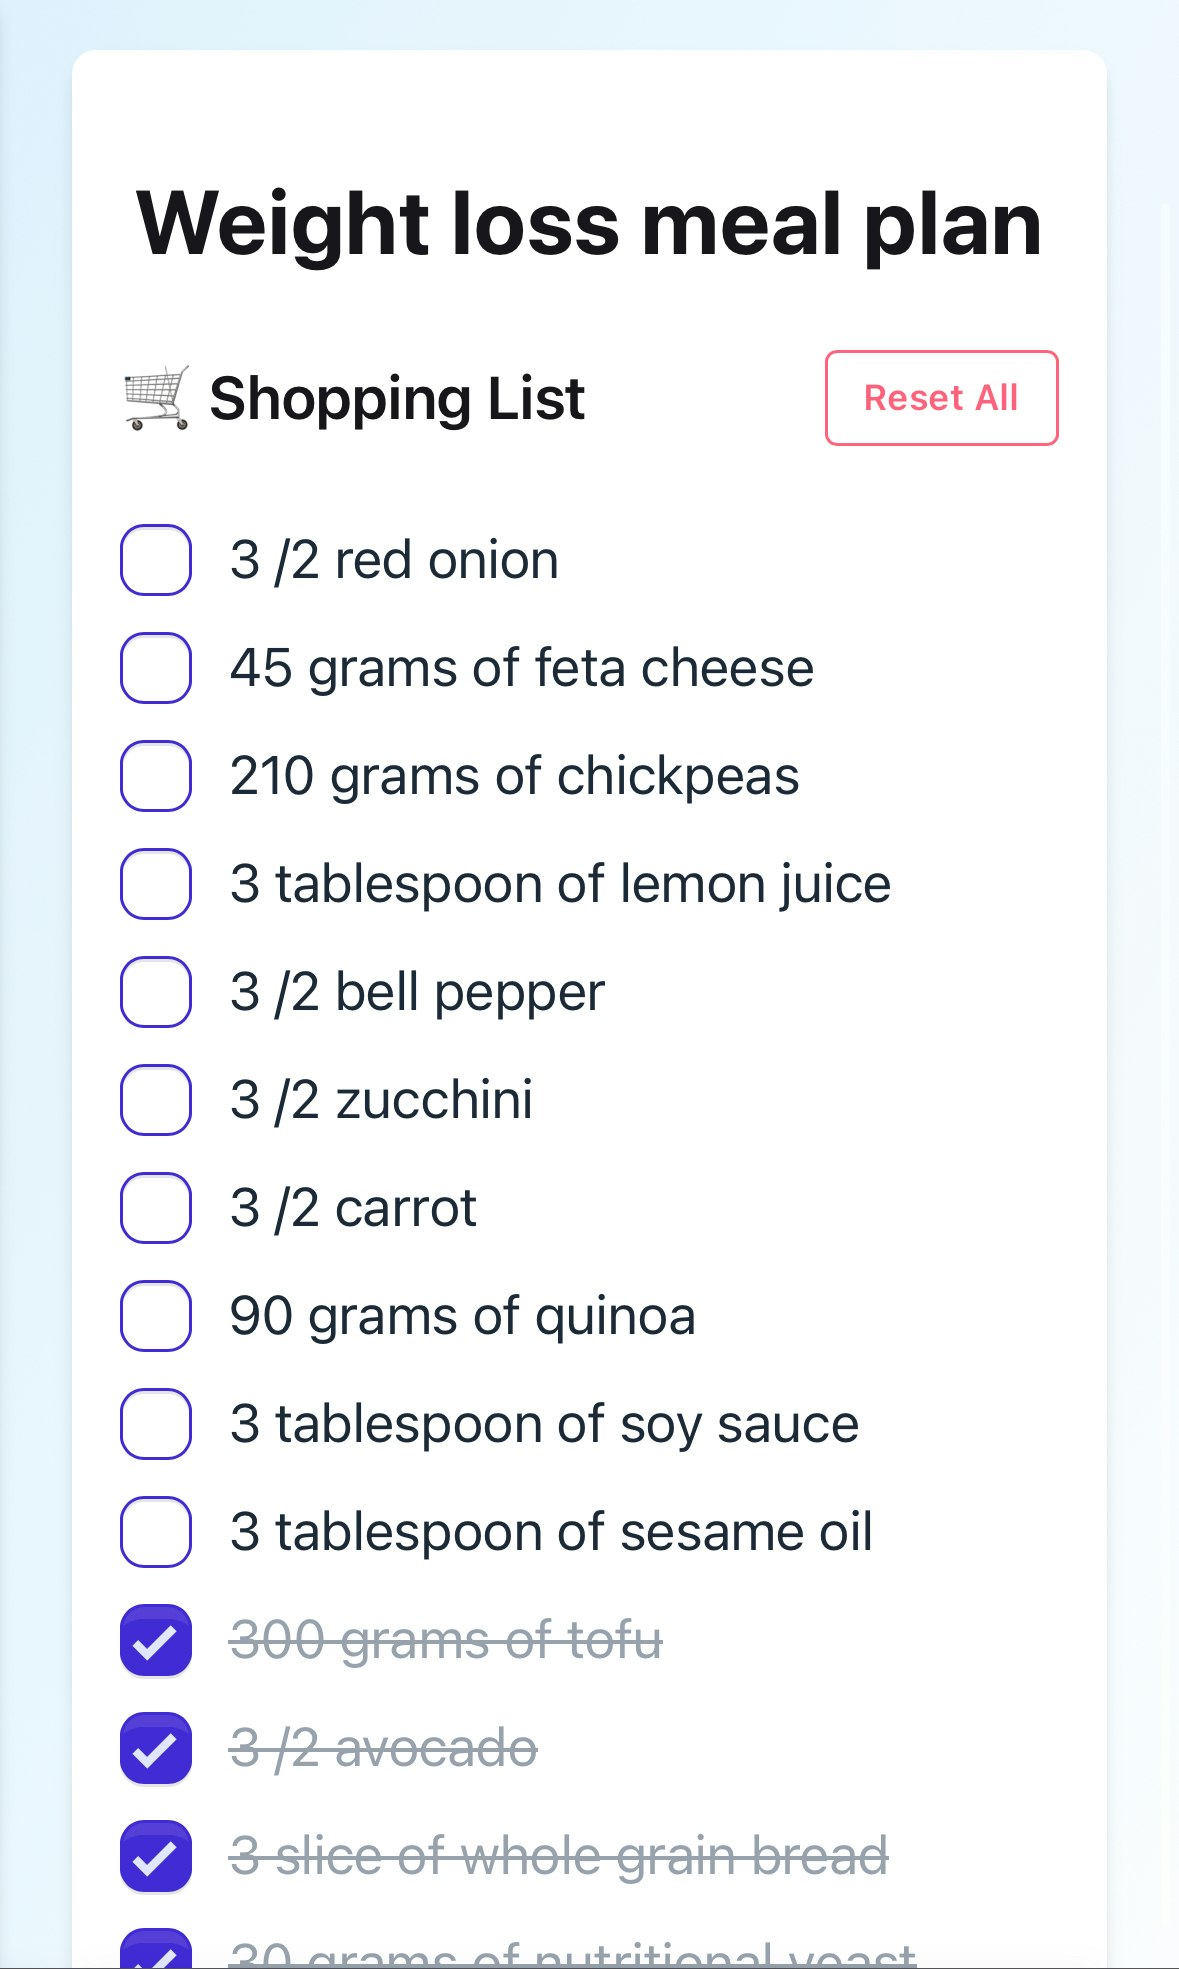Click the shopping cart icon
Screen dimensions: 1179x1969
tap(157, 398)
